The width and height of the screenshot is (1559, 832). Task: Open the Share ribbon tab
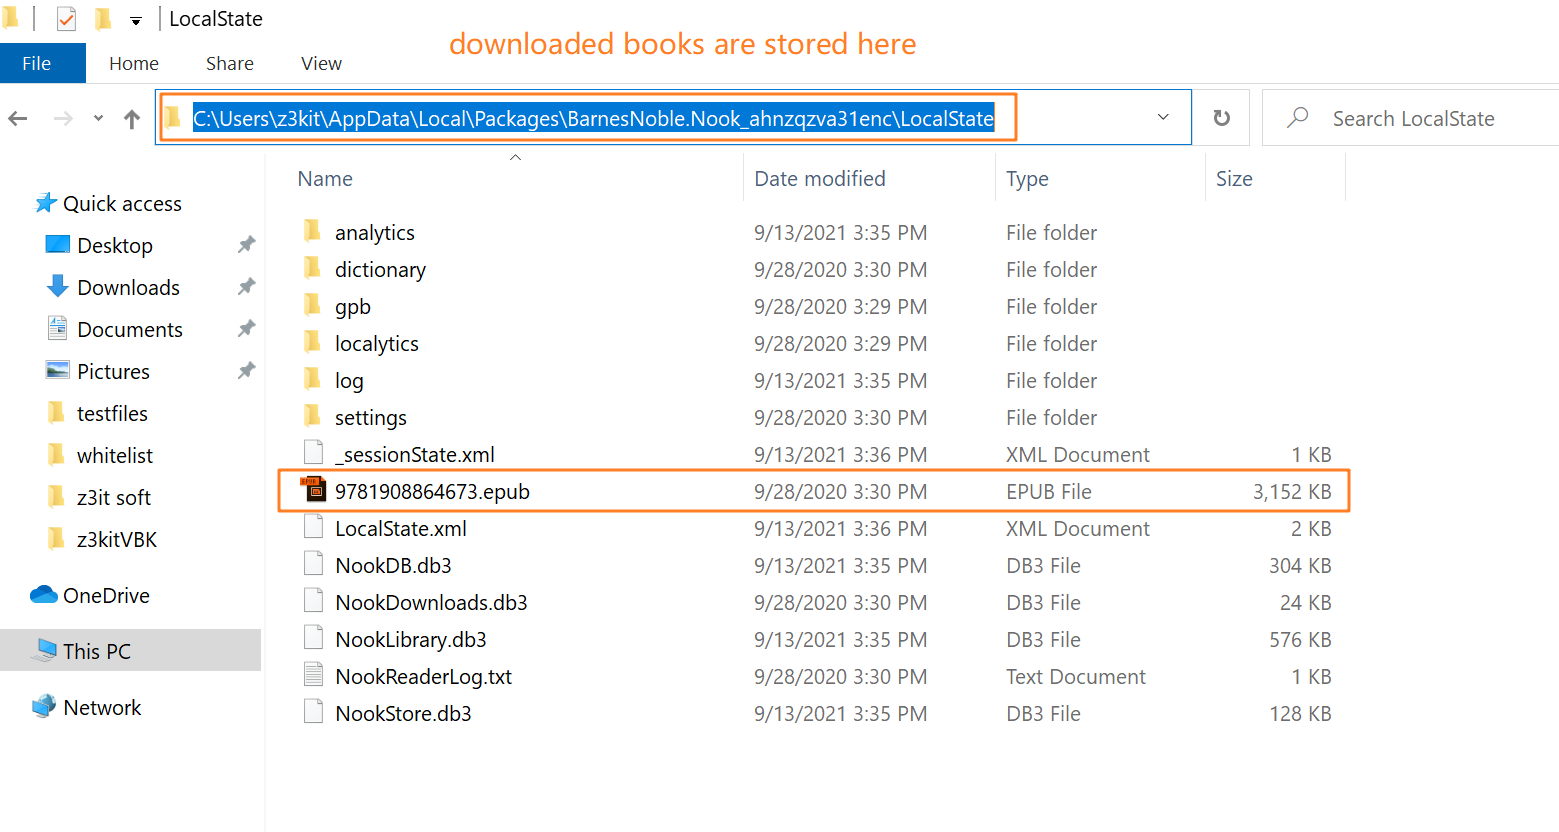230,63
